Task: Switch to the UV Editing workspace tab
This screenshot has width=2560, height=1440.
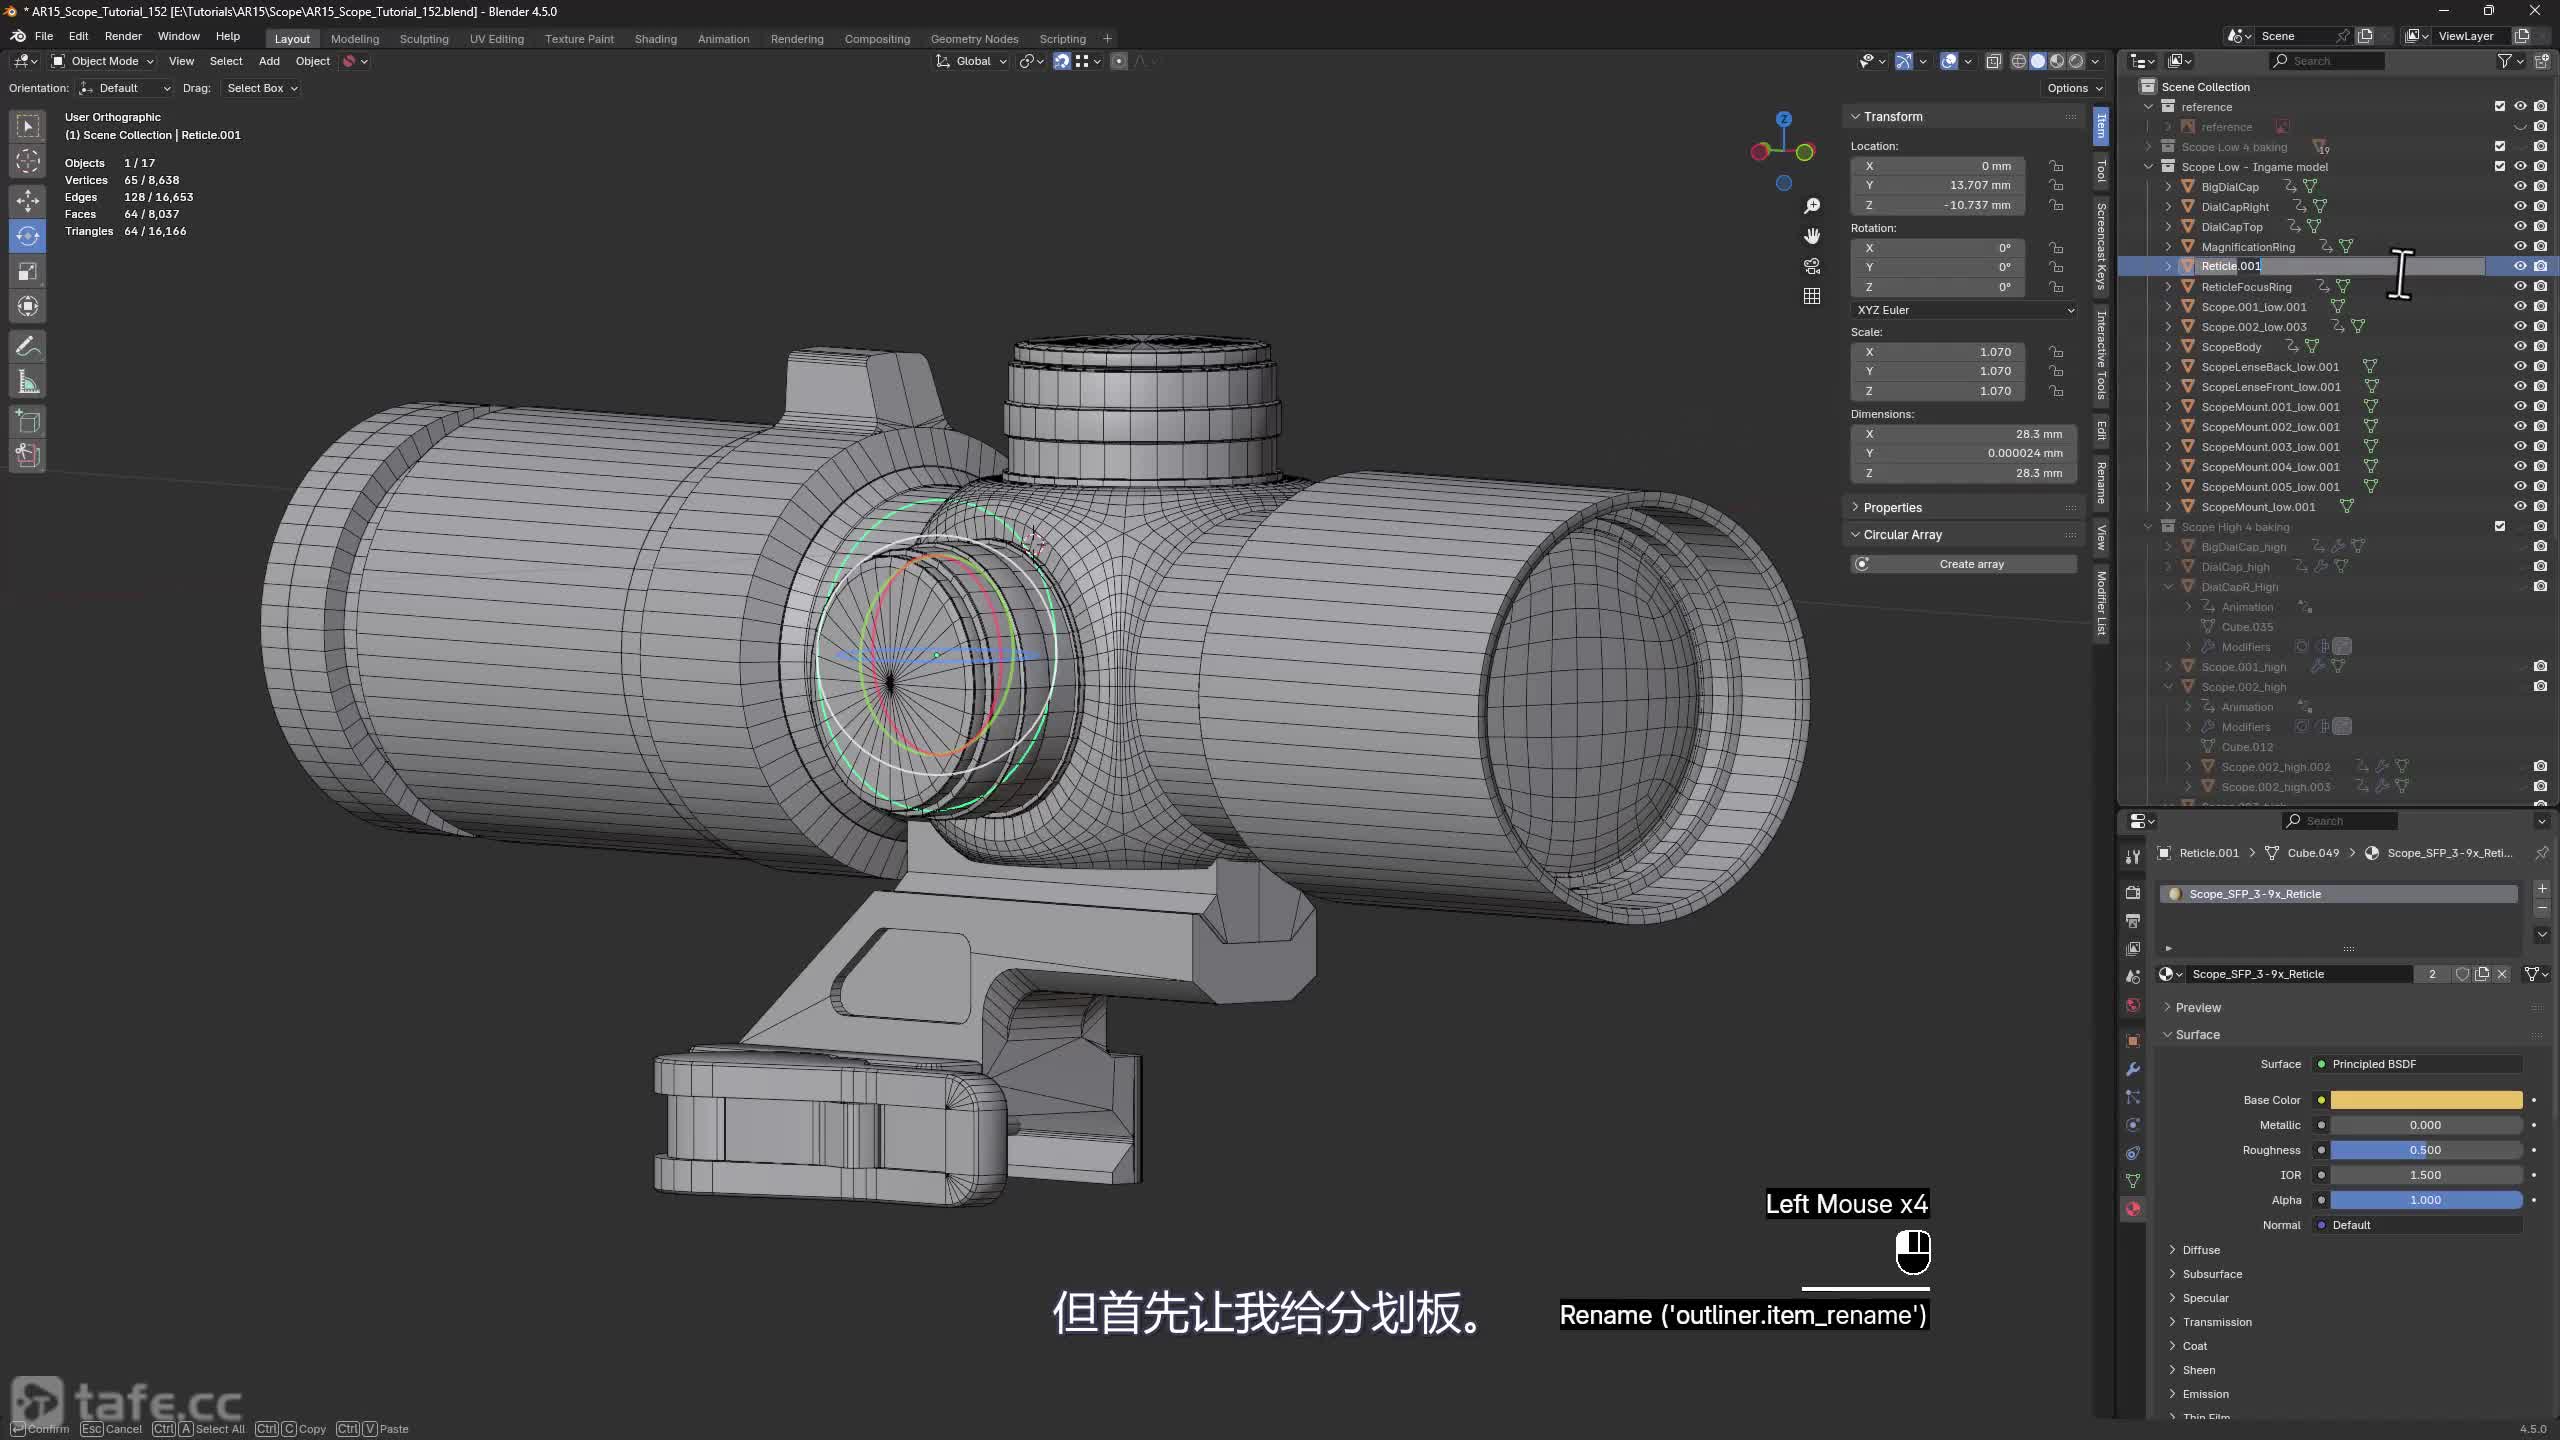Action: point(497,39)
